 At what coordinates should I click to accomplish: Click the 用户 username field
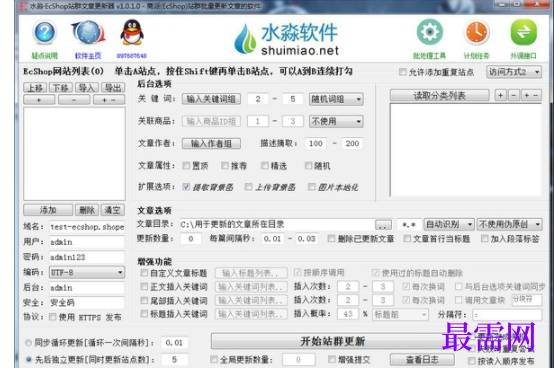pyautogui.click(x=87, y=242)
